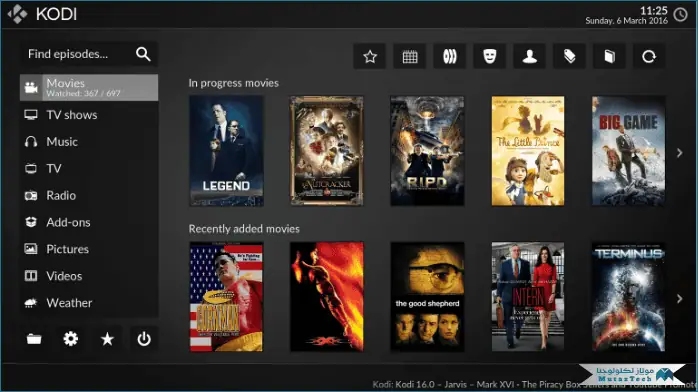Click the cloud Weather icon
This screenshot has width=698, height=392.
pos(31,303)
